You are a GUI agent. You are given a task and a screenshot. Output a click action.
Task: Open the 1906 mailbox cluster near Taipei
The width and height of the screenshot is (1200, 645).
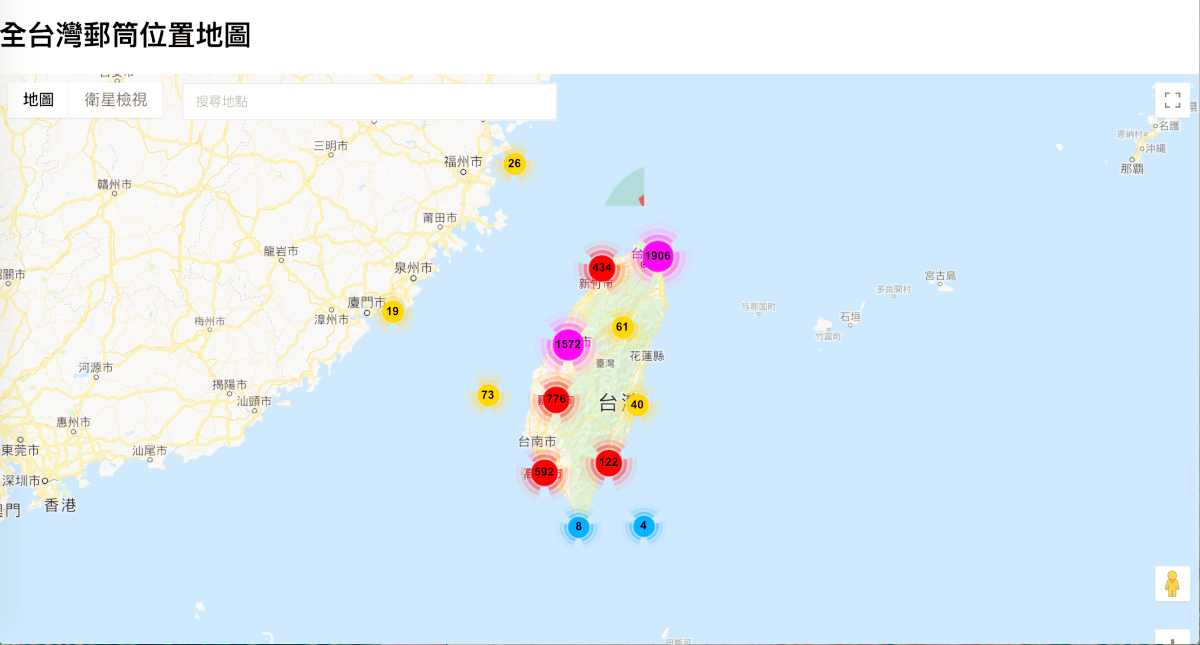pyautogui.click(x=657, y=257)
